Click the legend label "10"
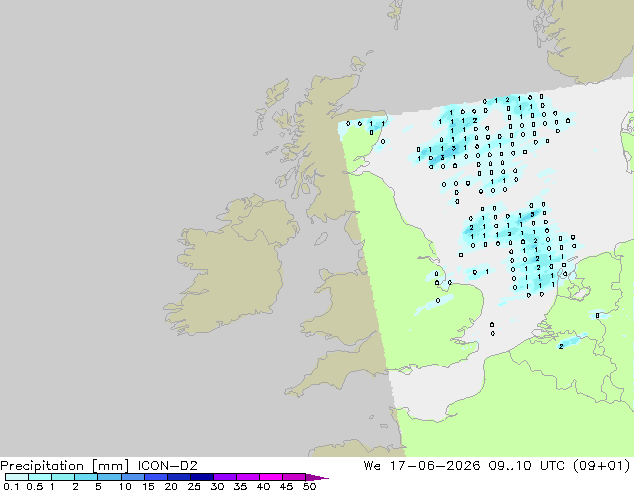 coord(125,486)
